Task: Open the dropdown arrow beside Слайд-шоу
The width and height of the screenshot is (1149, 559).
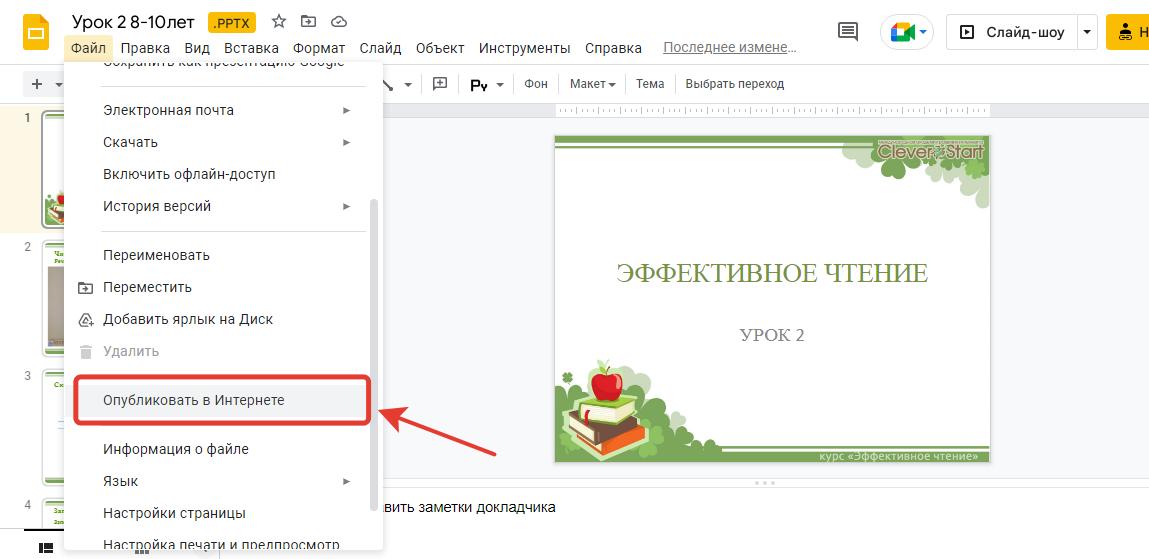Action: point(1087,32)
